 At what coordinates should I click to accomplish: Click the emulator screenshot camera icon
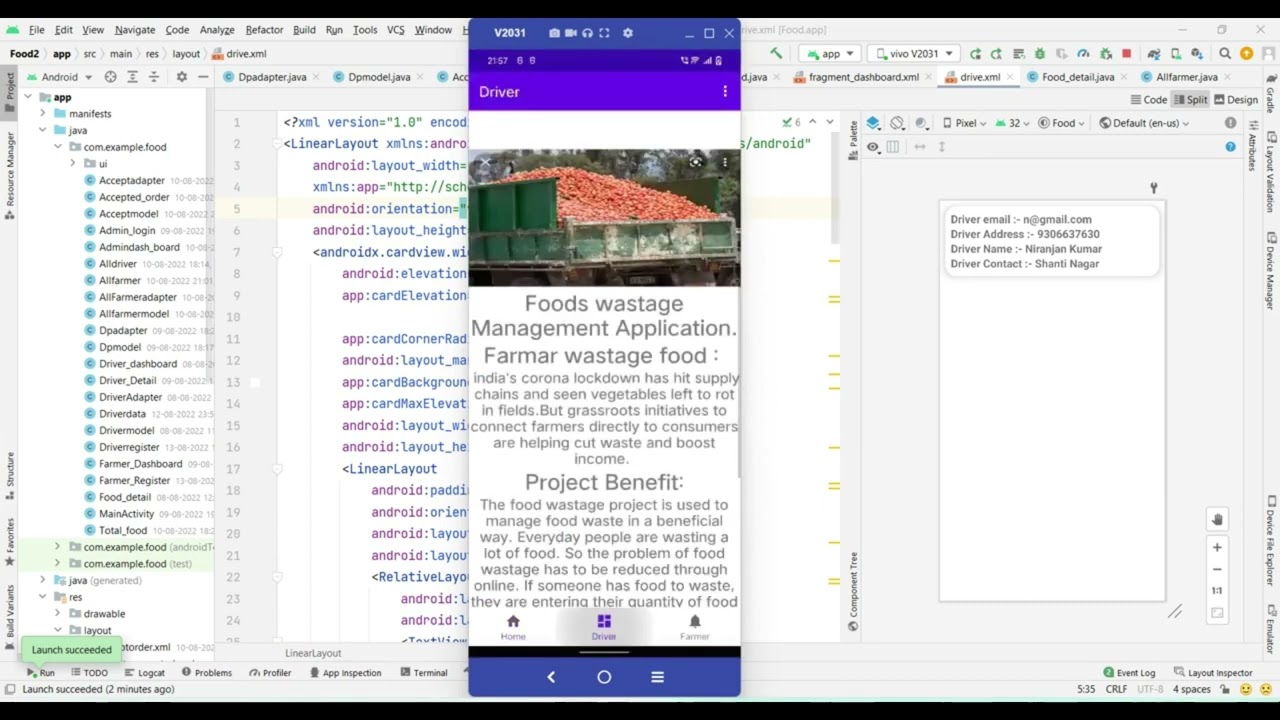click(554, 33)
